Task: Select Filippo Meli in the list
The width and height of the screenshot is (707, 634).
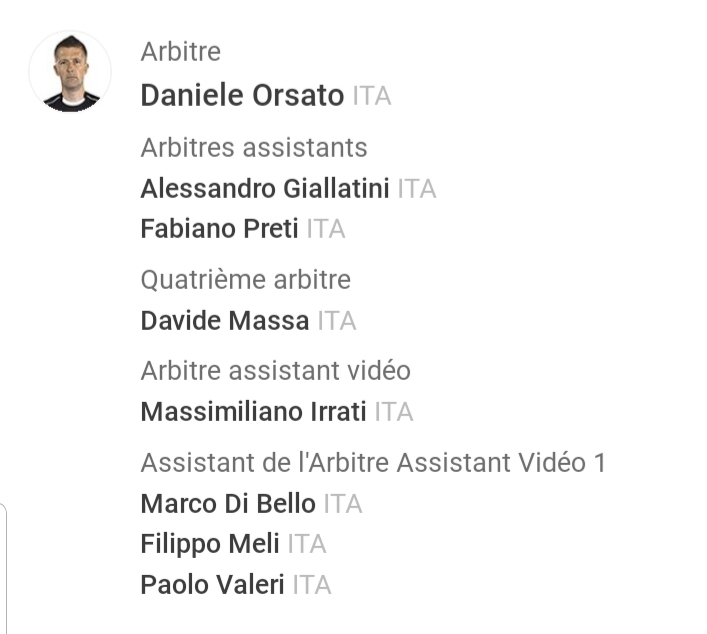Action: [x=209, y=544]
